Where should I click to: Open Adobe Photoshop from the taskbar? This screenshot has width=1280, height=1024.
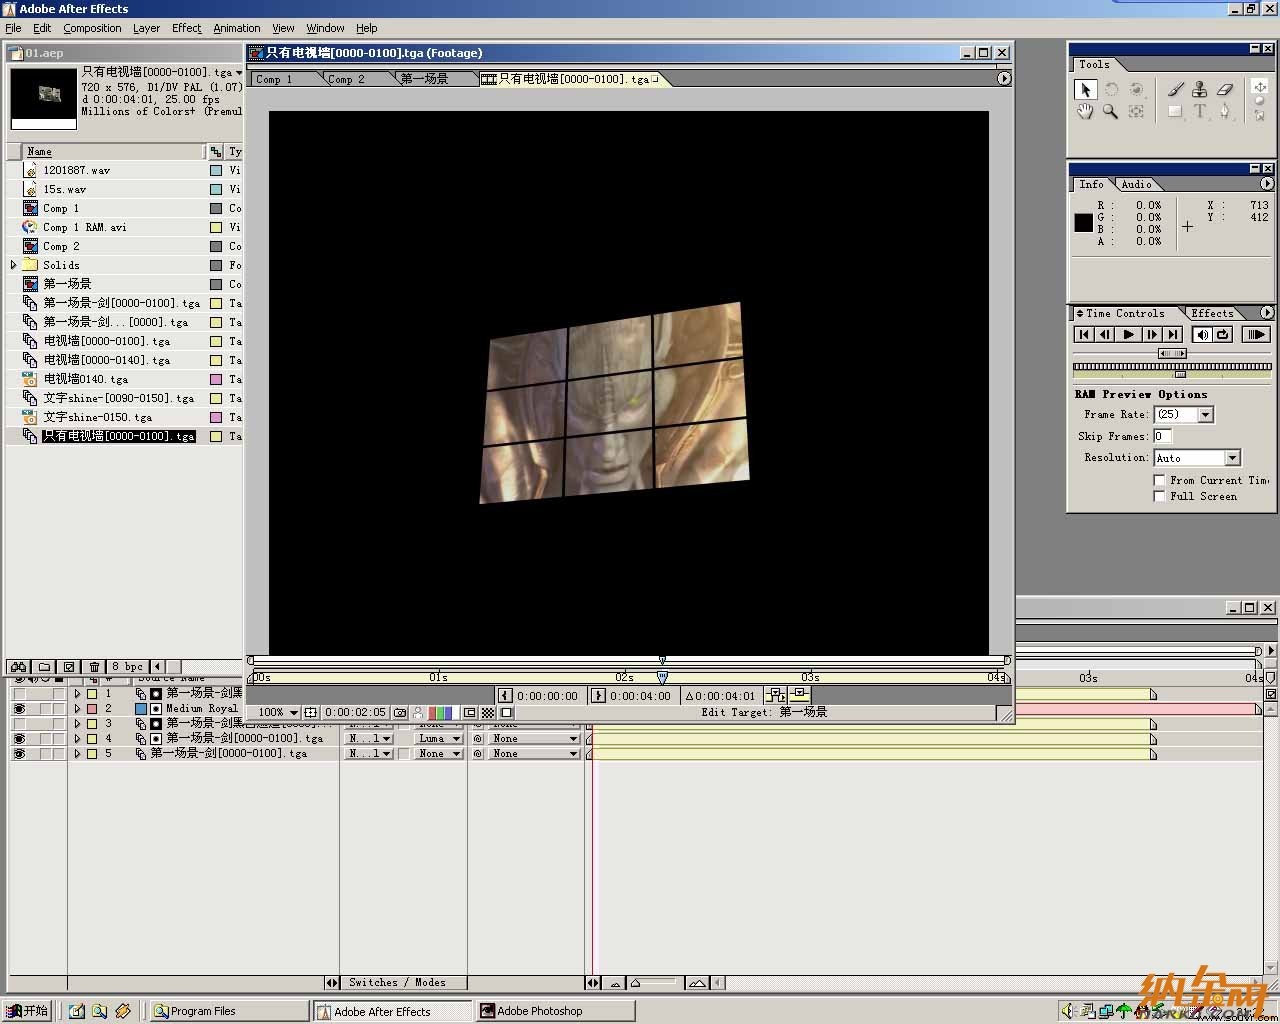click(555, 1011)
